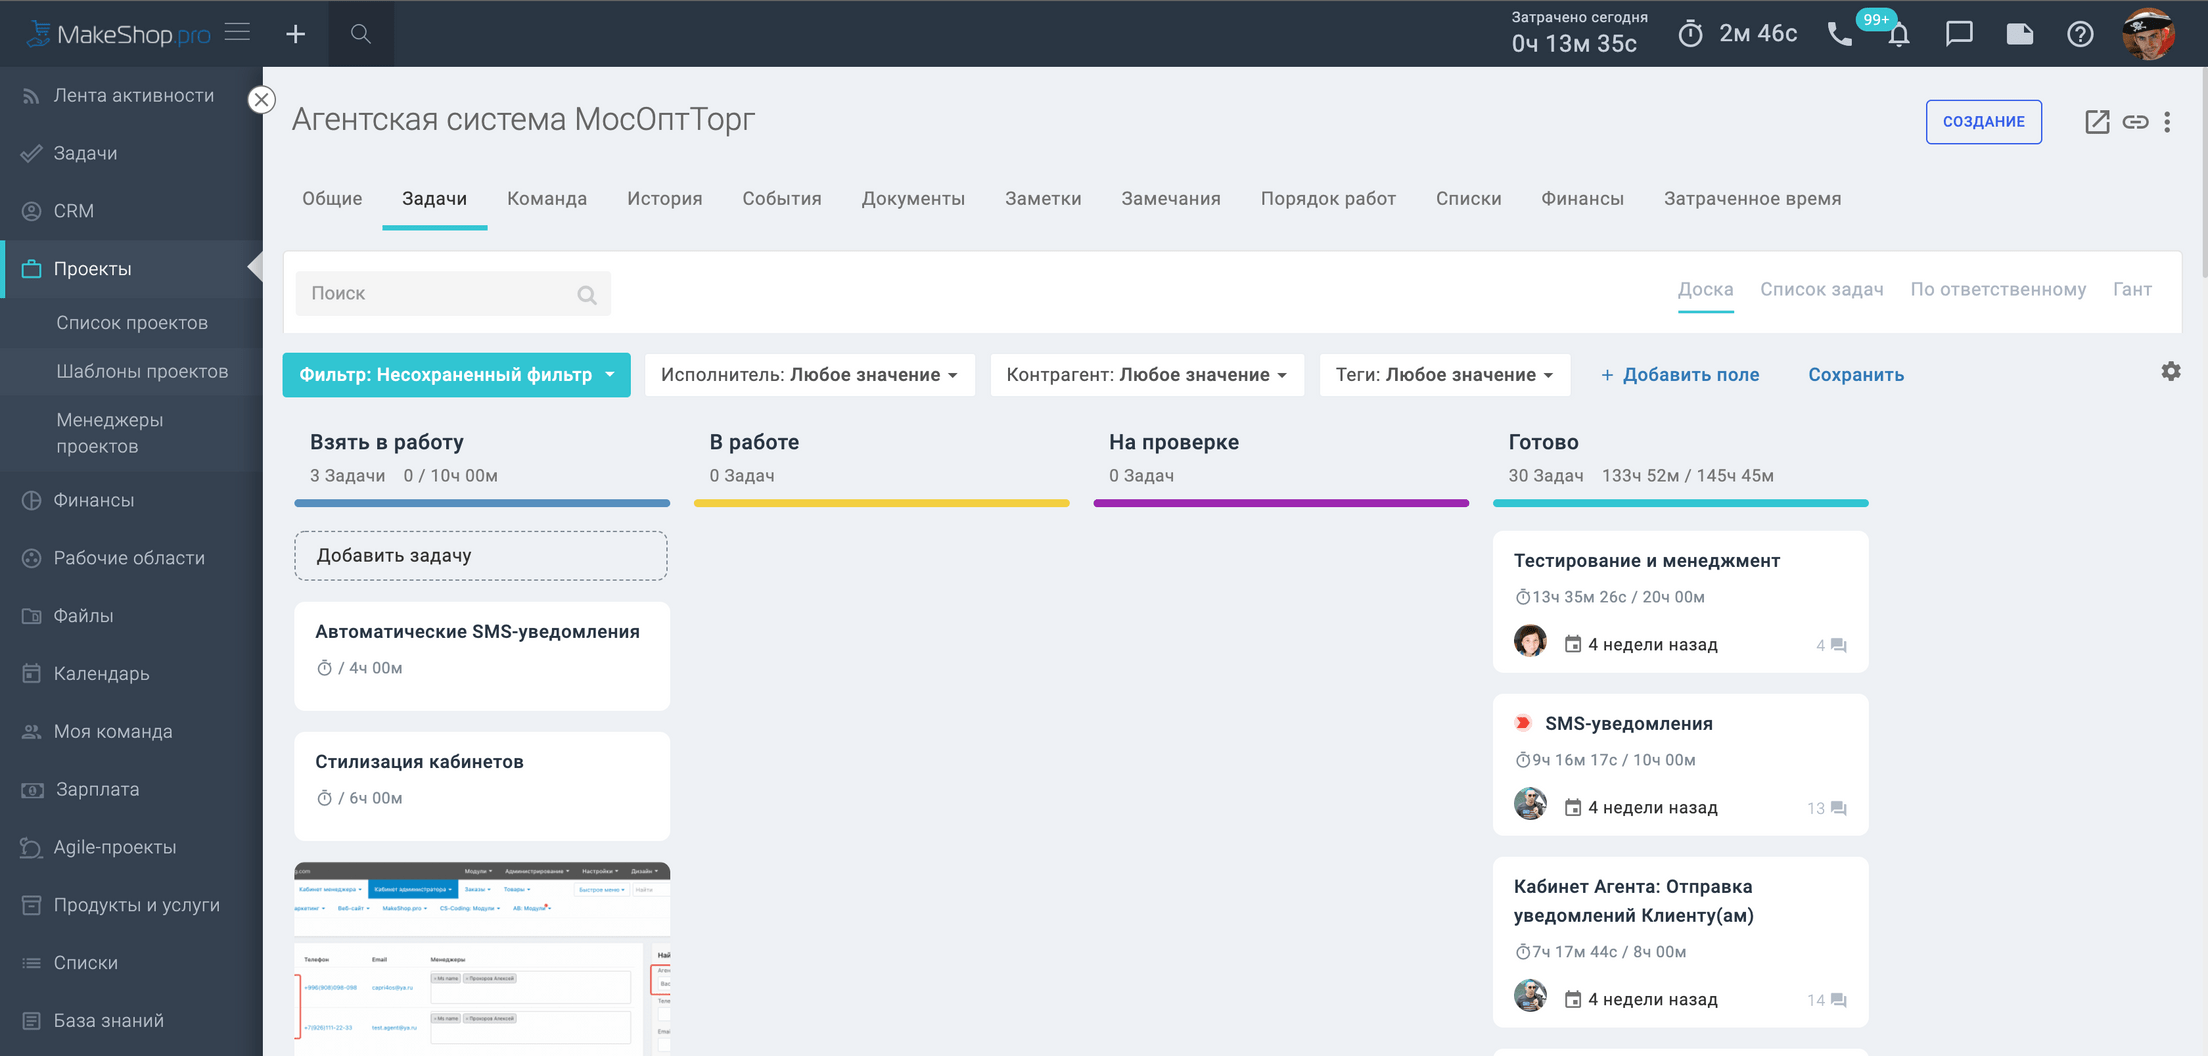The width and height of the screenshot is (2208, 1056).
Task: Click comments count 13 on SMS-уведомления
Action: coord(1827,808)
